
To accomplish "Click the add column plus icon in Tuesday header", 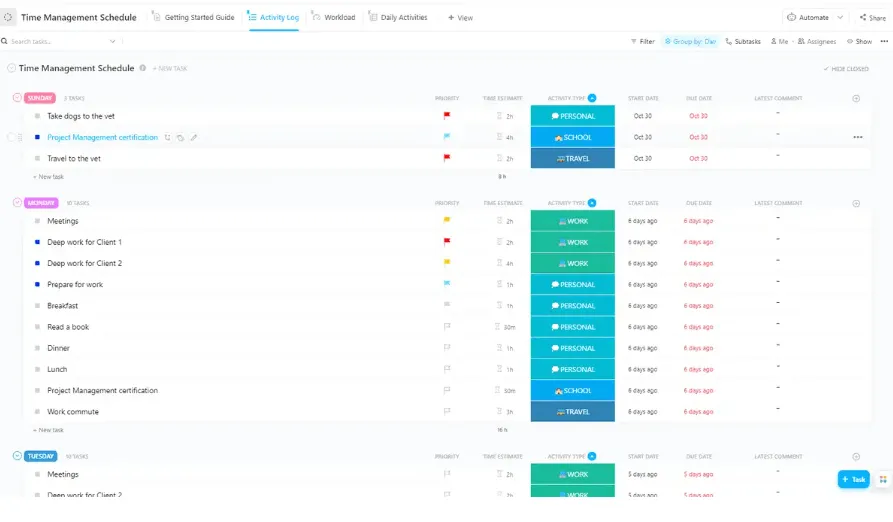I will point(856,457).
